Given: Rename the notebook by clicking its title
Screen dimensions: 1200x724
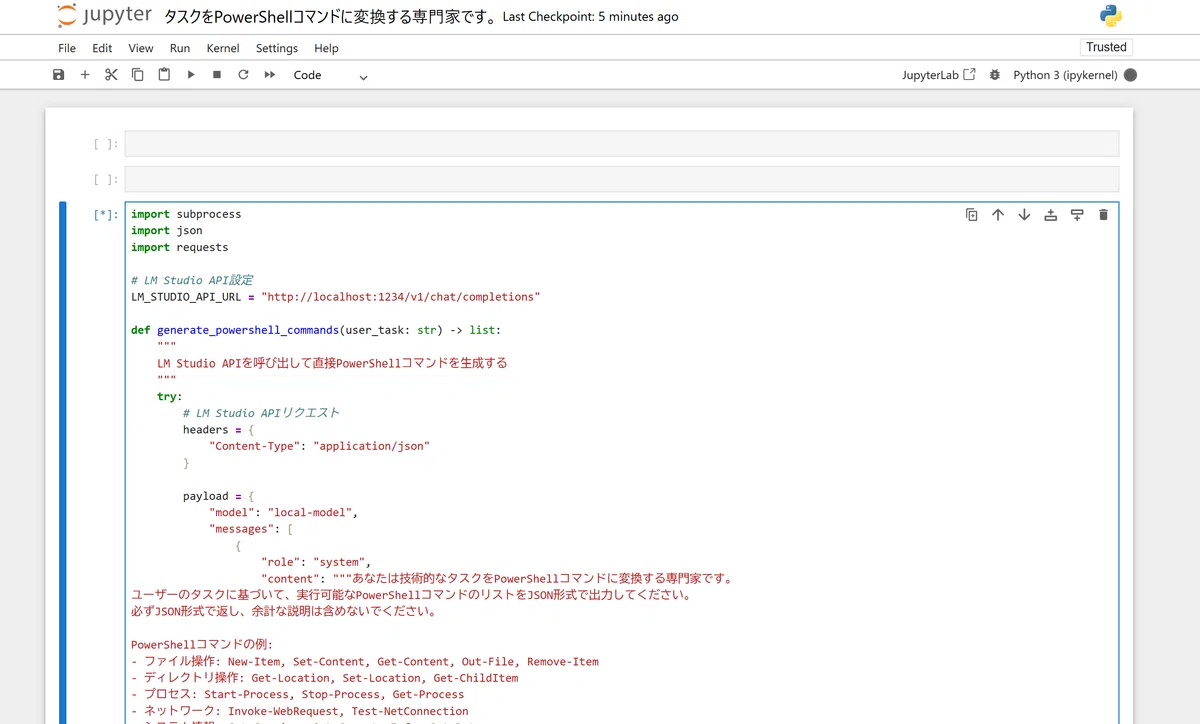Looking at the screenshot, I should (x=330, y=16).
